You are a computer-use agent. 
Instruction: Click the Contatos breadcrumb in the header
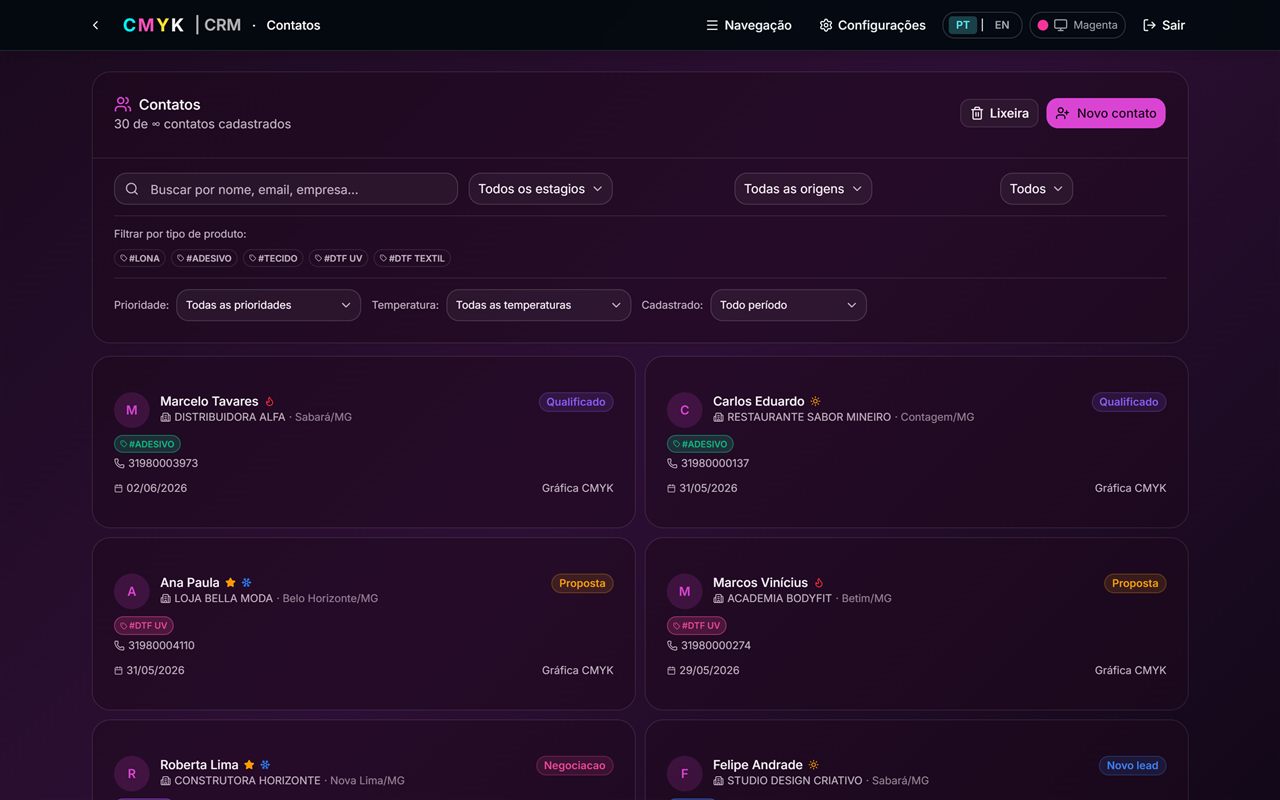pyautogui.click(x=293, y=25)
